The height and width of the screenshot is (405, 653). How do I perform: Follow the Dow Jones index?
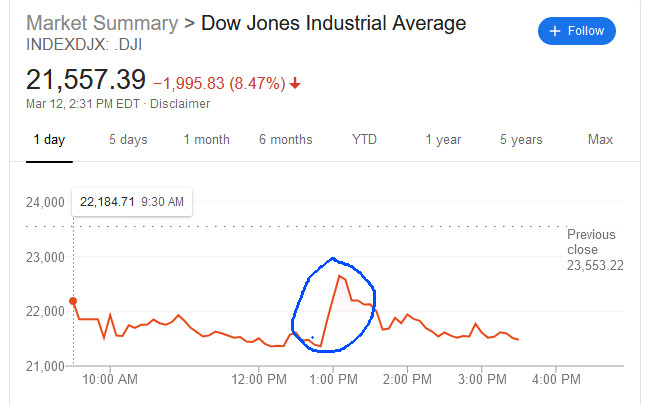point(577,31)
